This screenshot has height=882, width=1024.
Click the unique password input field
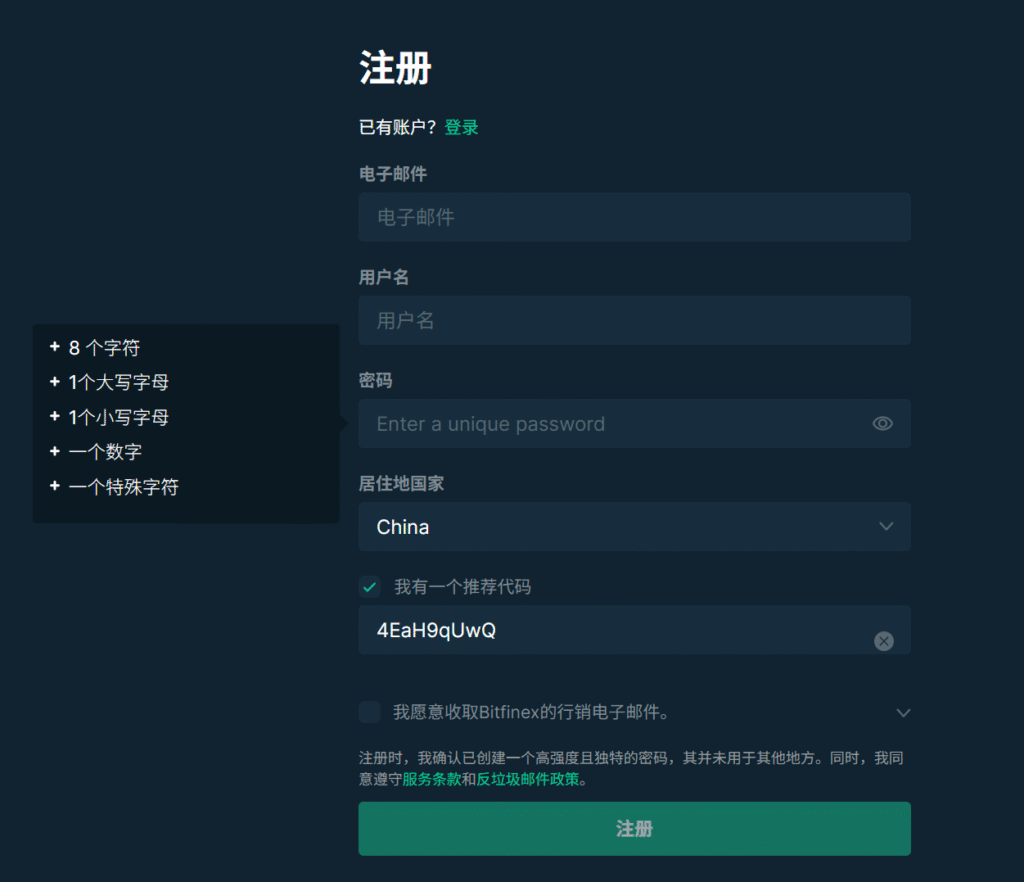pos(634,424)
